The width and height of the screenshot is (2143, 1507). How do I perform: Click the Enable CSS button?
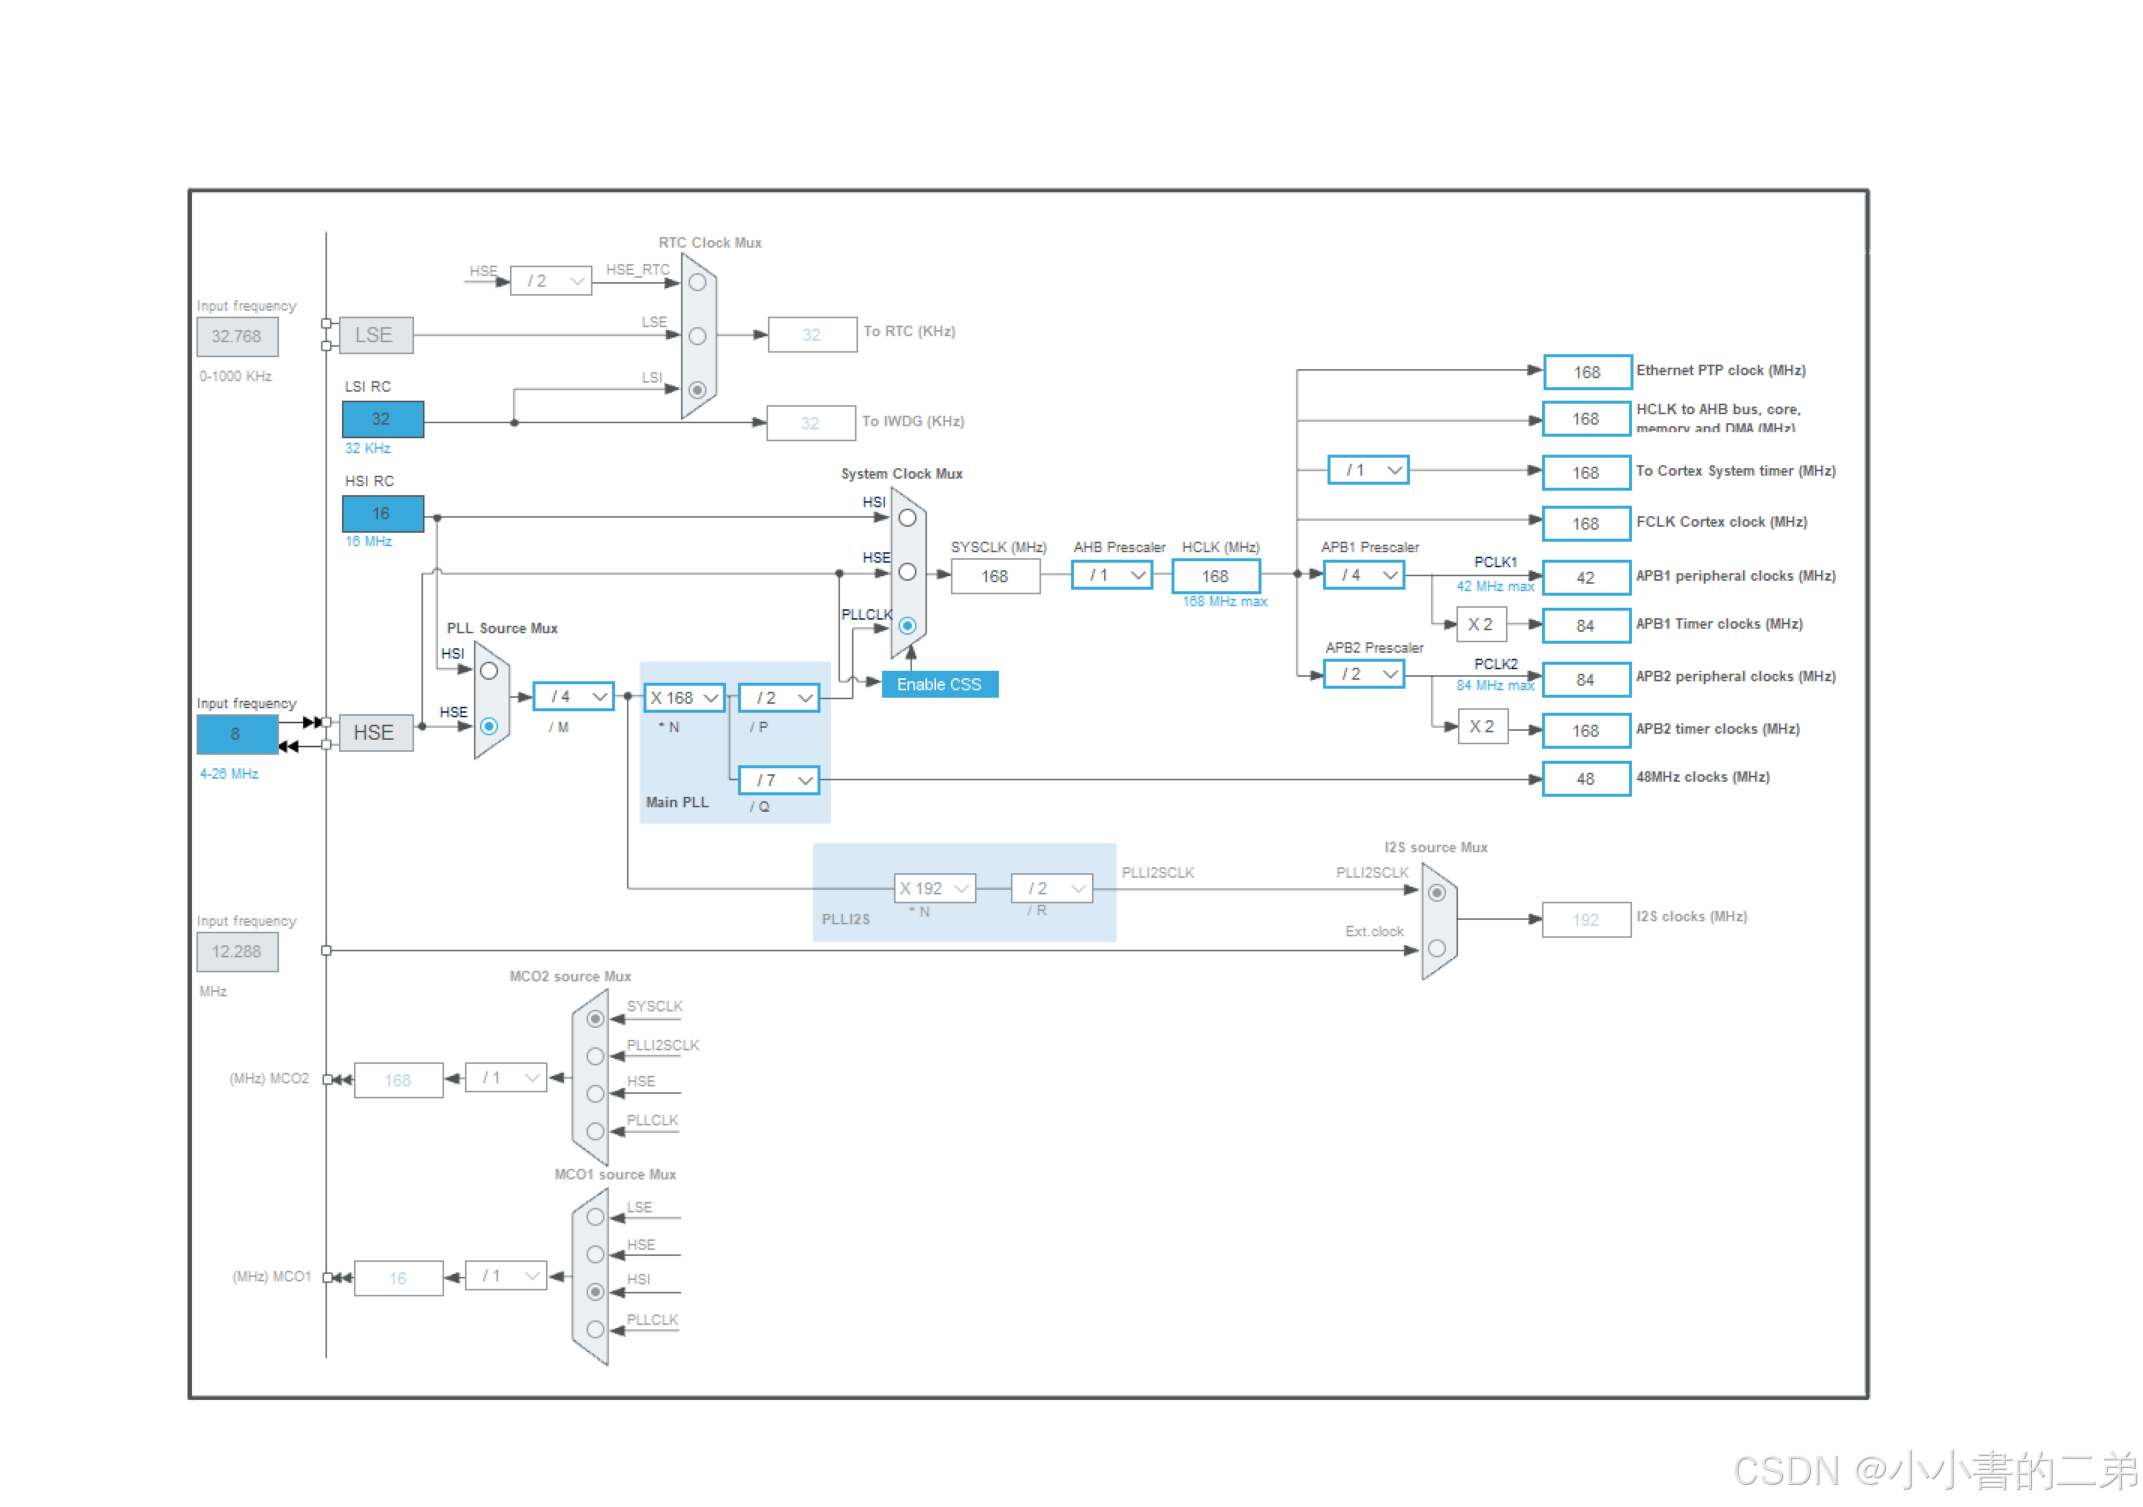(x=939, y=684)
